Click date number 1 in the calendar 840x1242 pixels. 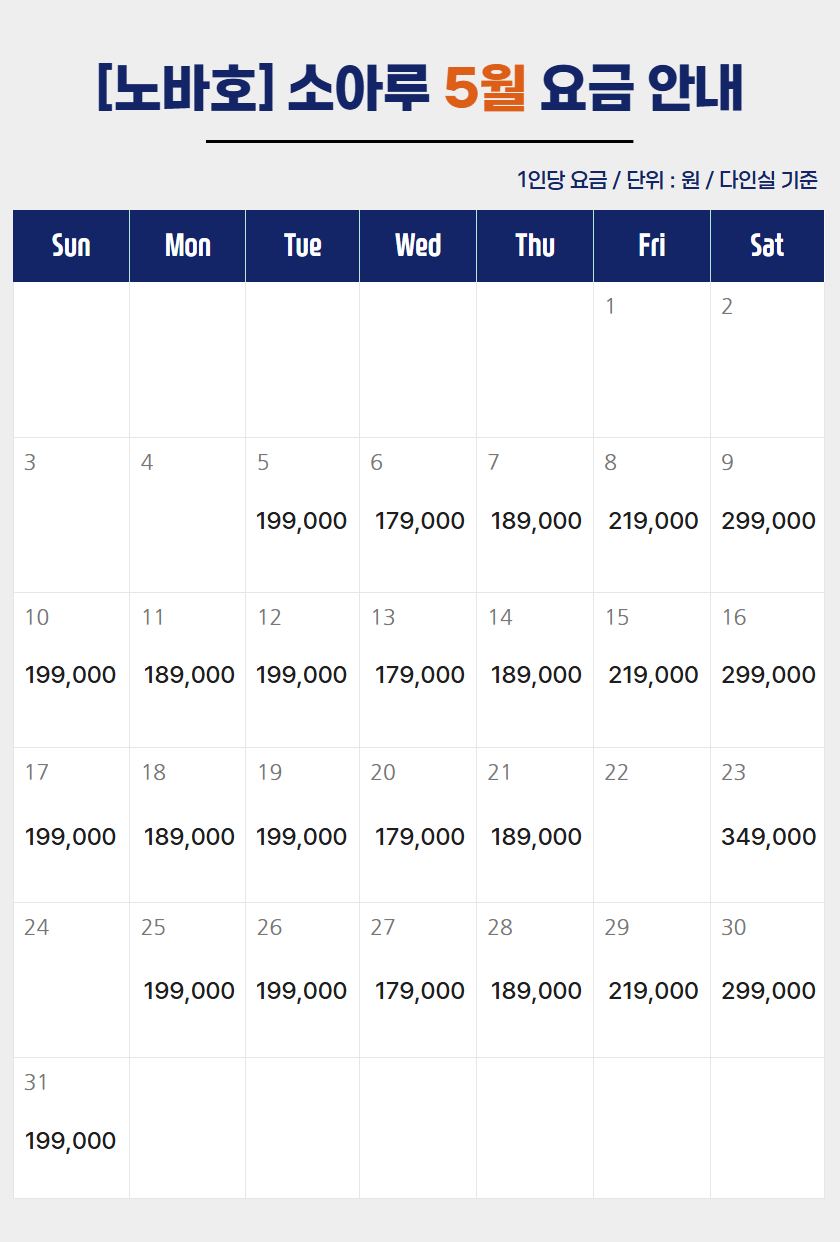tap(610, 307)
